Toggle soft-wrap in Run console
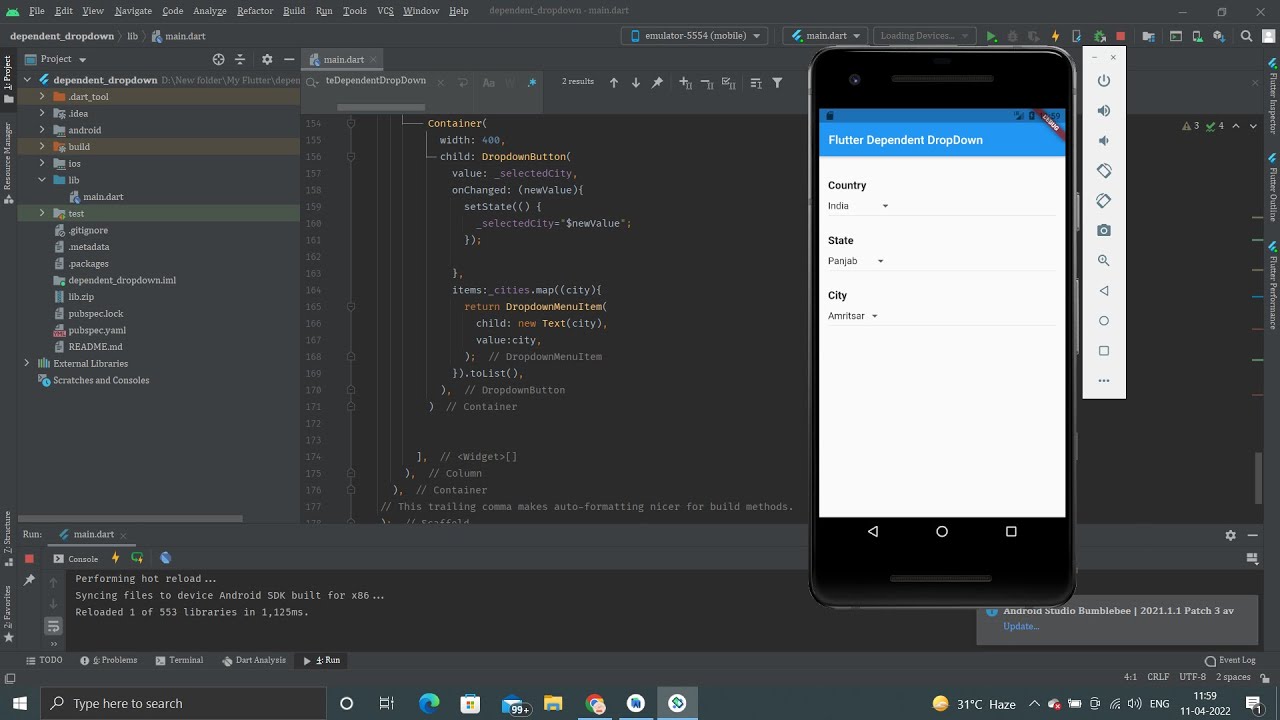Screen dimensions: 1280x720 54,626
